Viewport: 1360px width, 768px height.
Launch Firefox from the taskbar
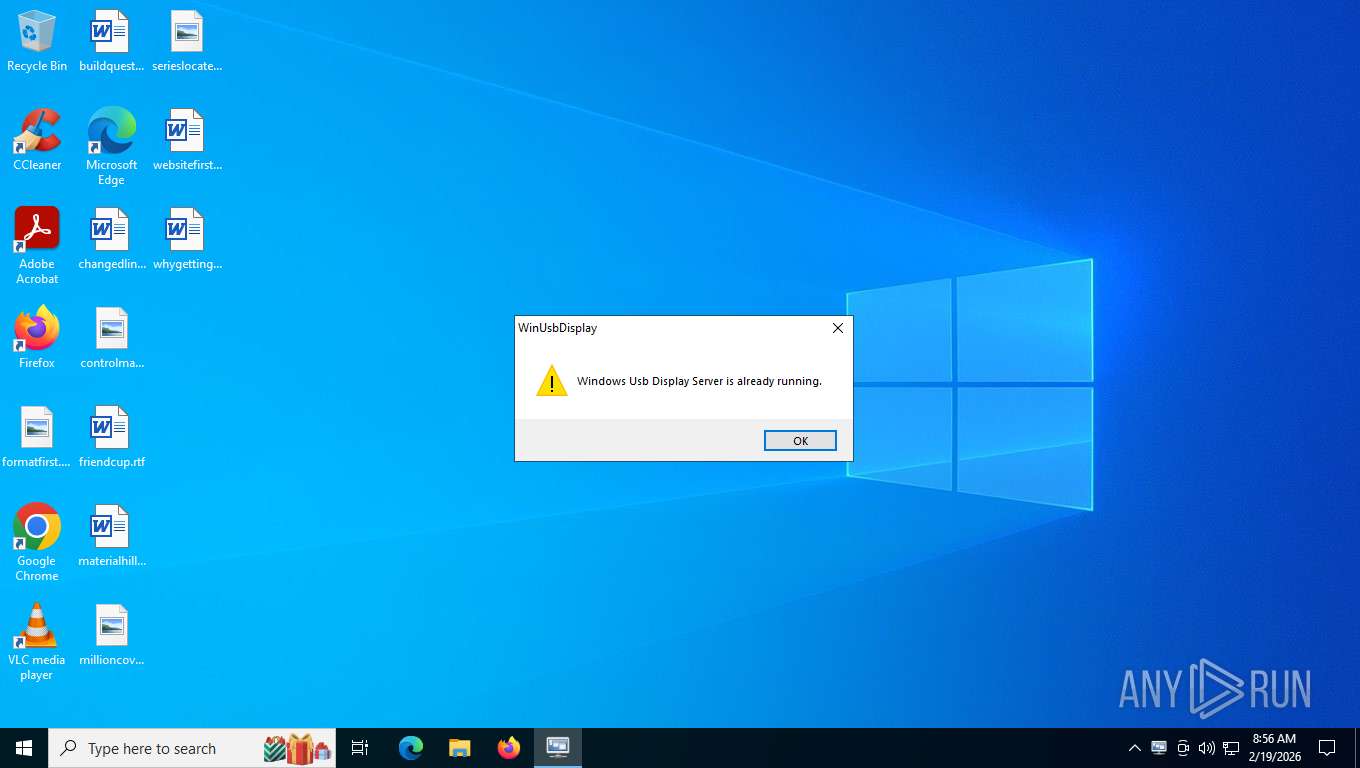tap(509, 748)
